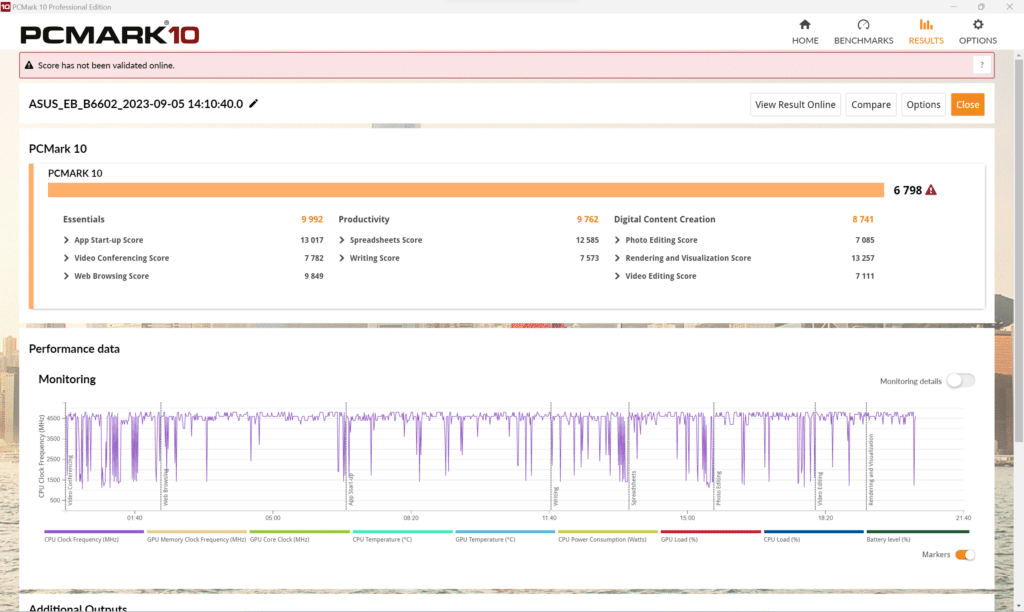Select the Results bar chart icon
Screen dimensions: 1024x612
click(x=925, y=25)
